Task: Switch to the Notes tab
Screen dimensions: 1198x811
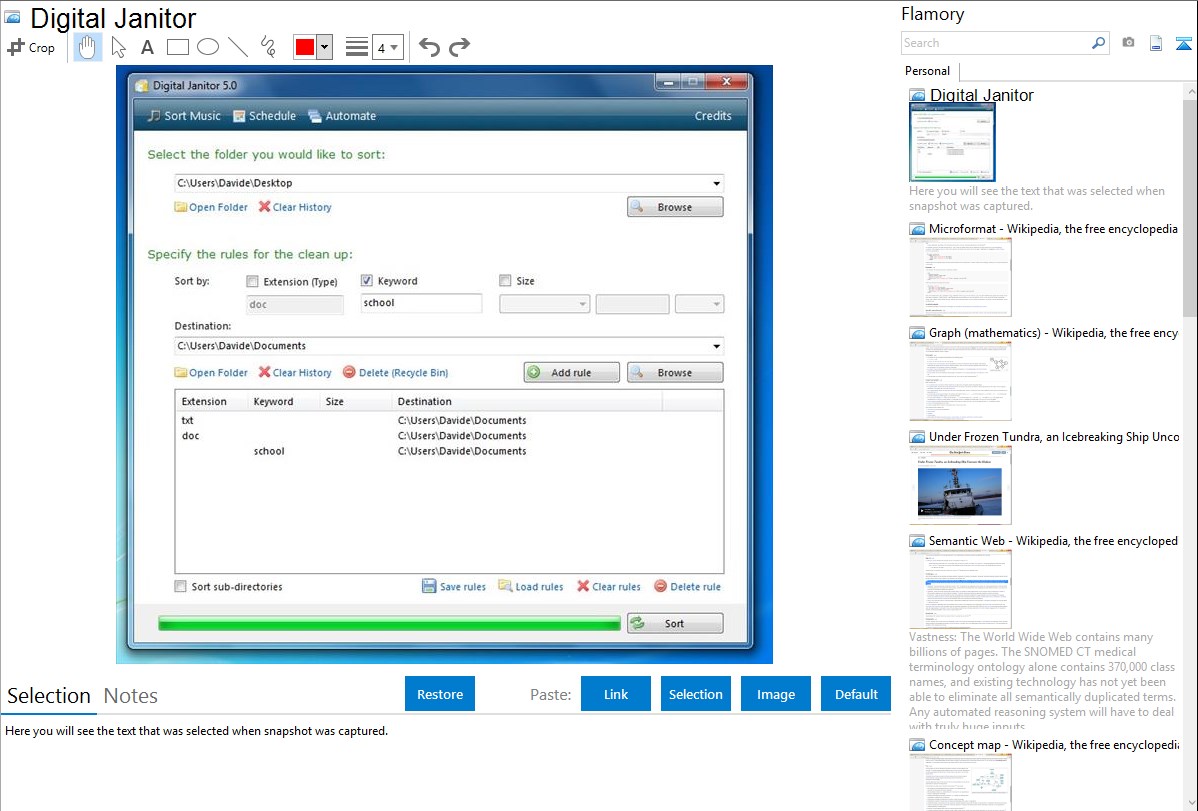Action: [x=131, y=696]
